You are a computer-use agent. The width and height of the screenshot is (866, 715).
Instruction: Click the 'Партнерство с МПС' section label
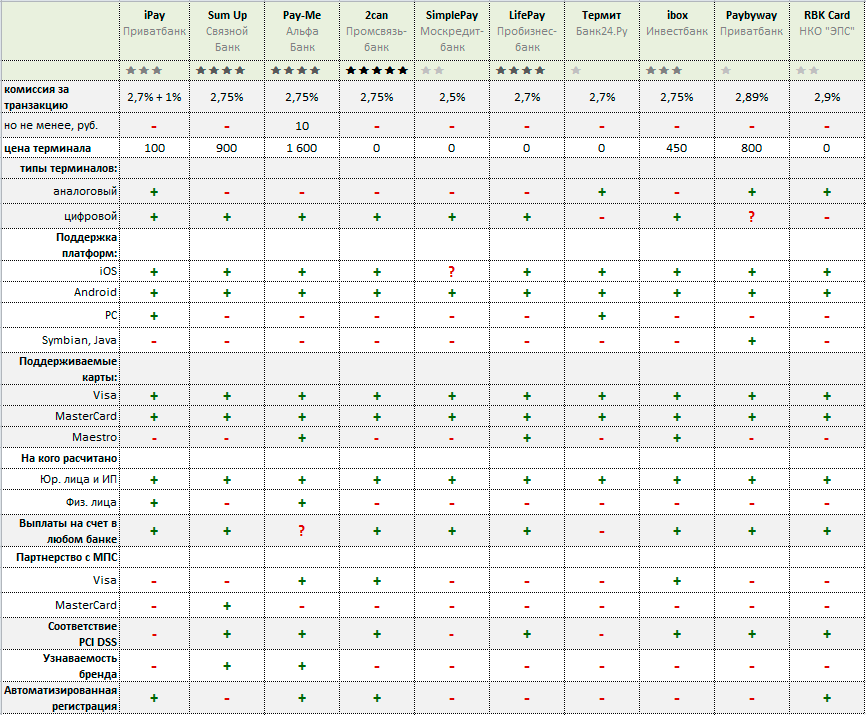click(x=67, y=557)
